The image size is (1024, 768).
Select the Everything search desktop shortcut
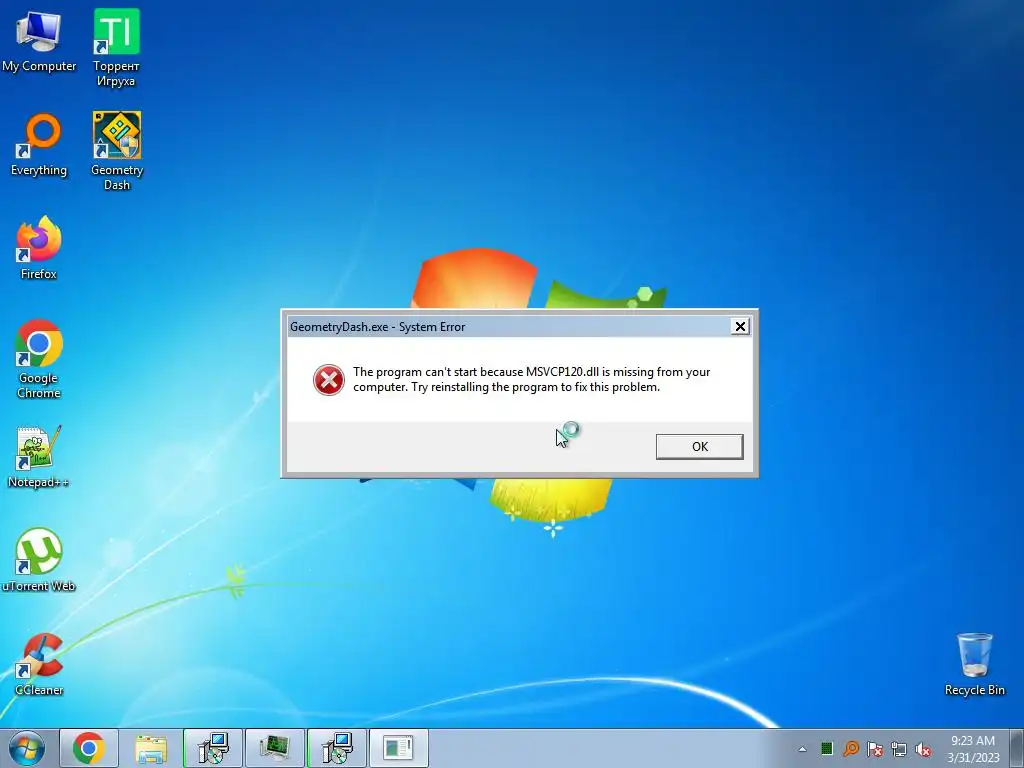point(39,145)
